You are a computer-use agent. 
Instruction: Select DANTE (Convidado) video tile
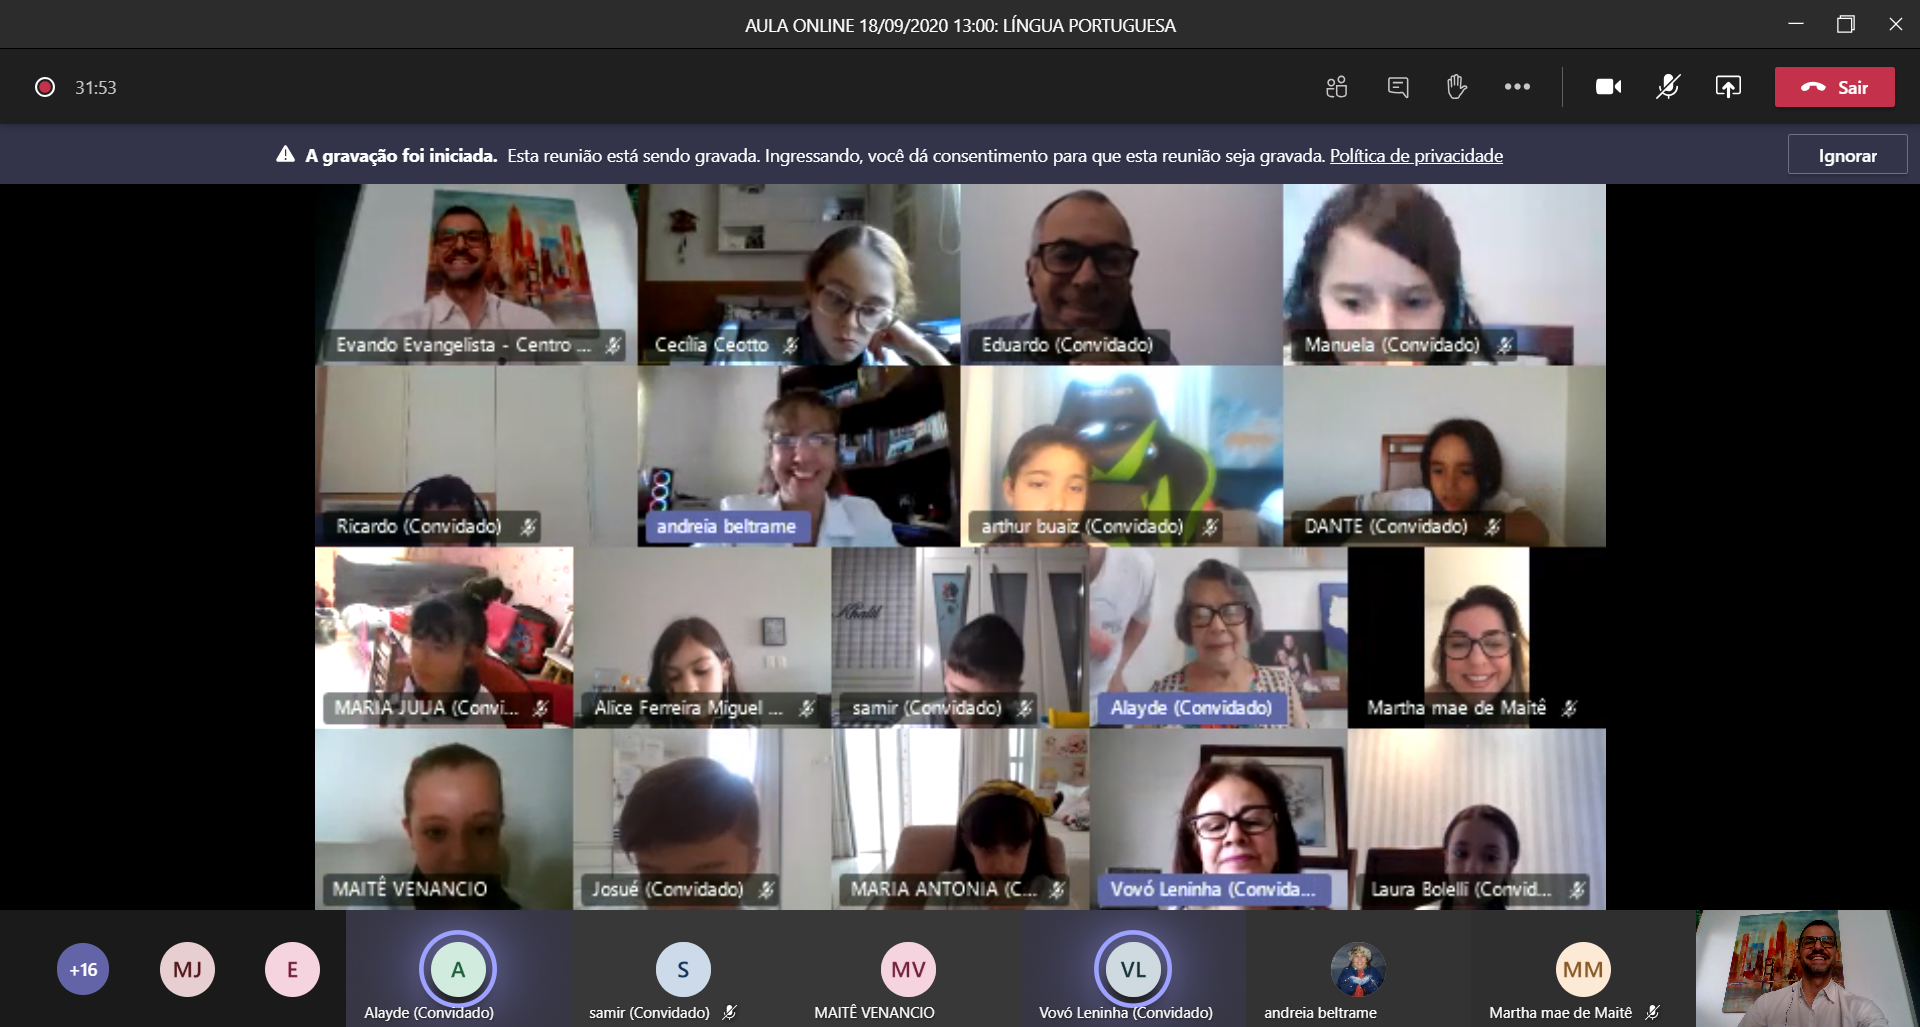(1444, 456)
